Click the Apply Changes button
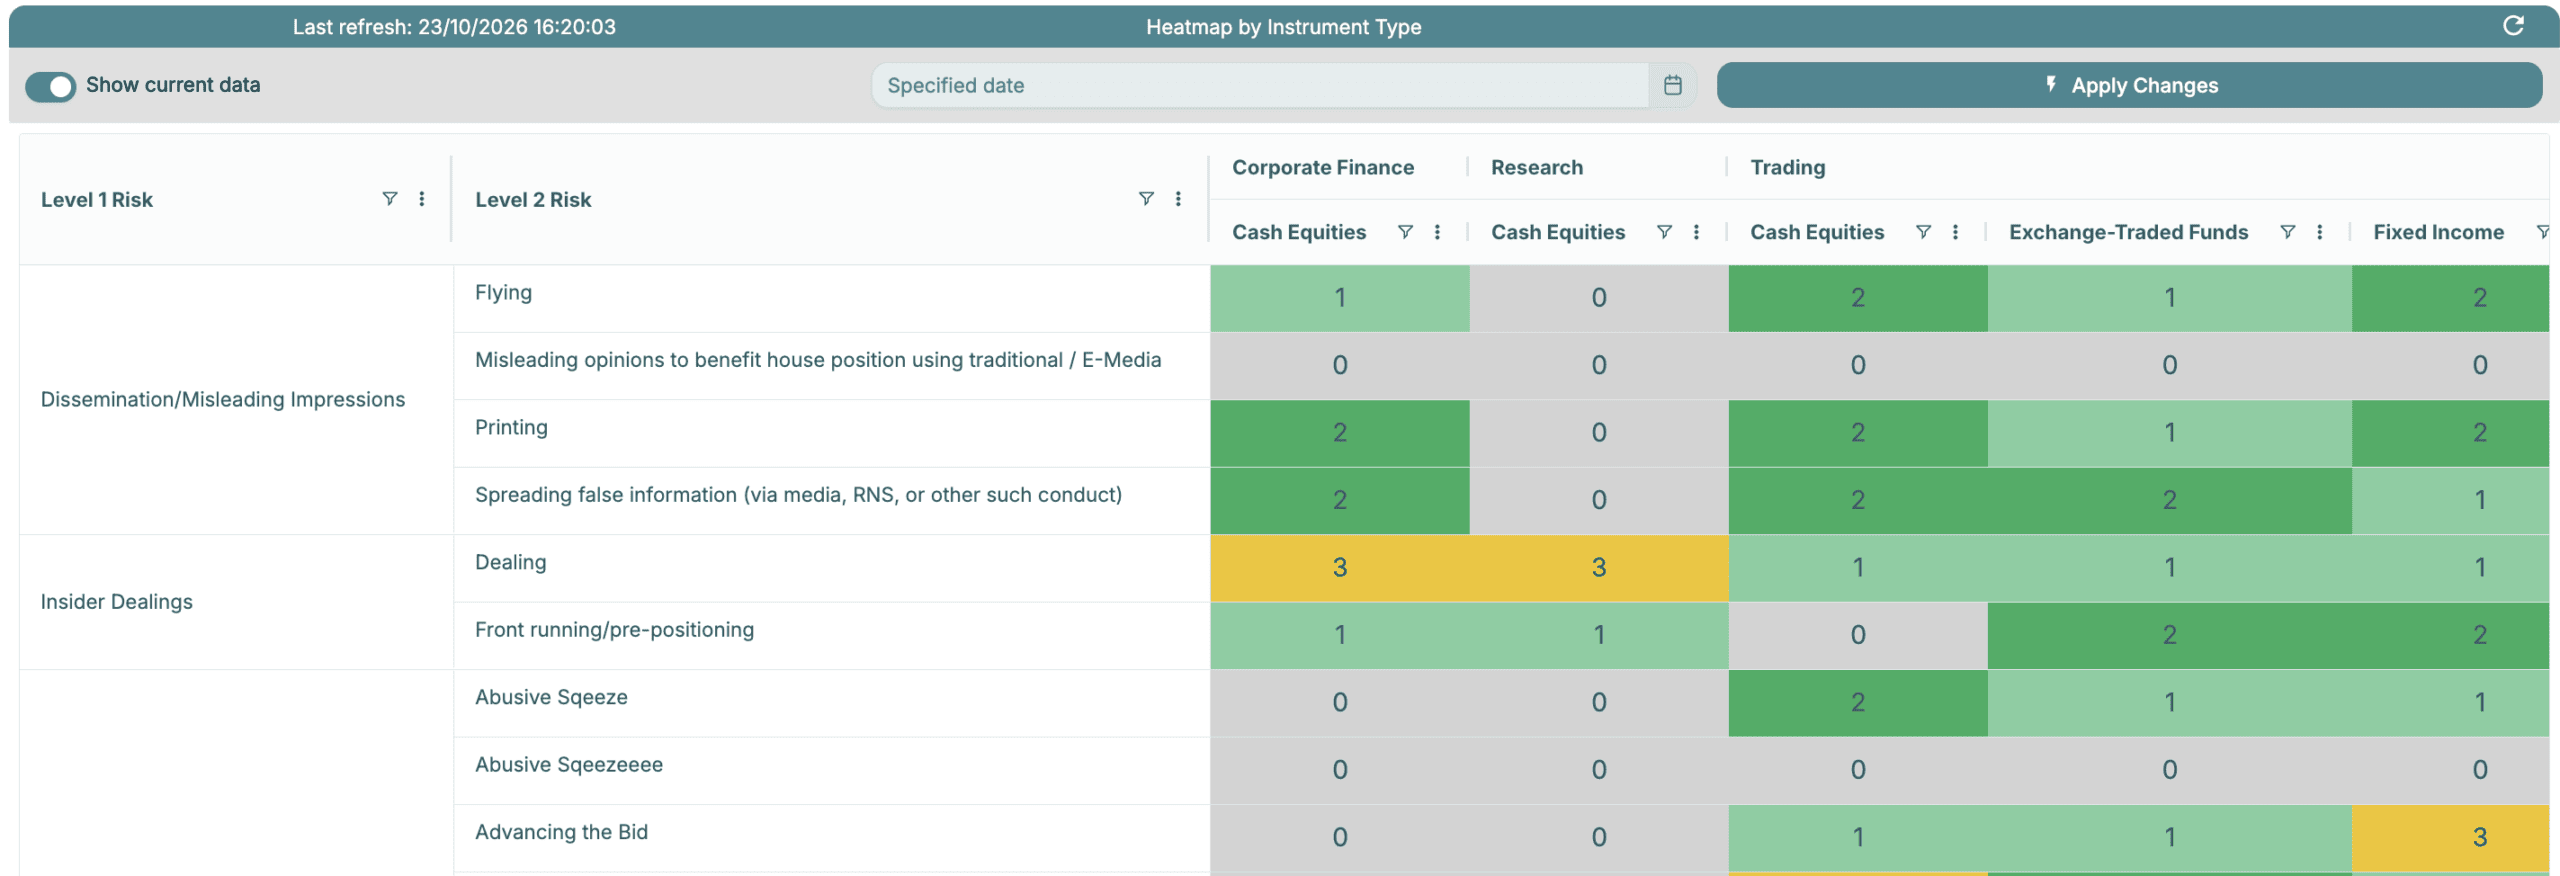 click(x=2129, y=85)
